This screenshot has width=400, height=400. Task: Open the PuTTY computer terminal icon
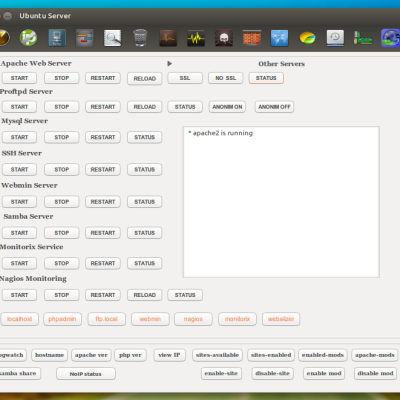pyautogui.click(x=57, y=38)
